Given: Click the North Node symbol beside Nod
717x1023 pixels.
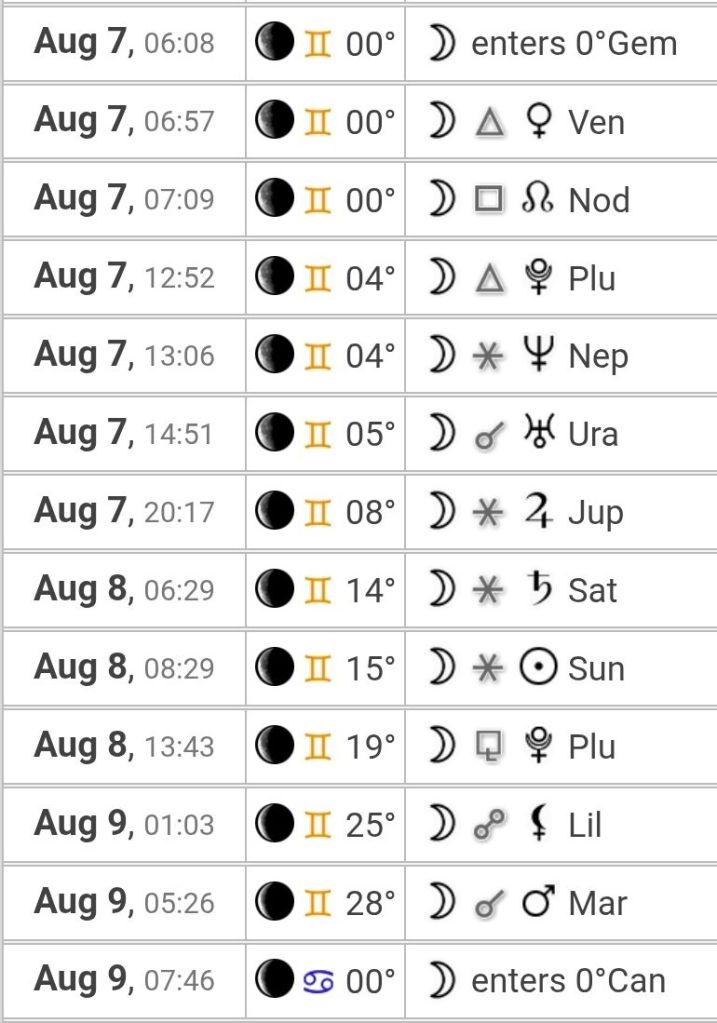Looking at the screenshot, I should (538, 199).
